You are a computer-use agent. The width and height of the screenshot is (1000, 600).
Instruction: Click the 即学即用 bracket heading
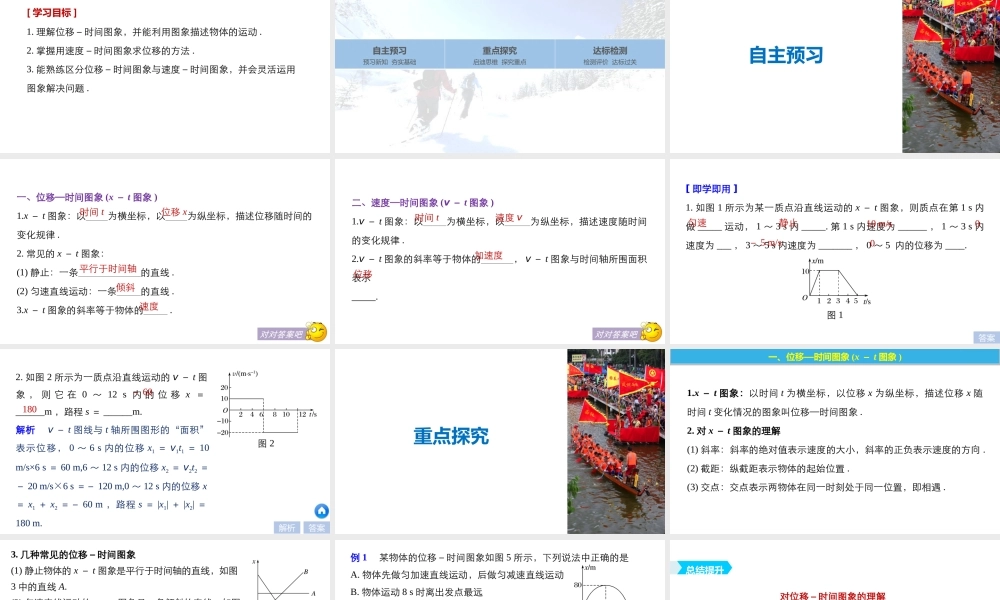[711, 188]
